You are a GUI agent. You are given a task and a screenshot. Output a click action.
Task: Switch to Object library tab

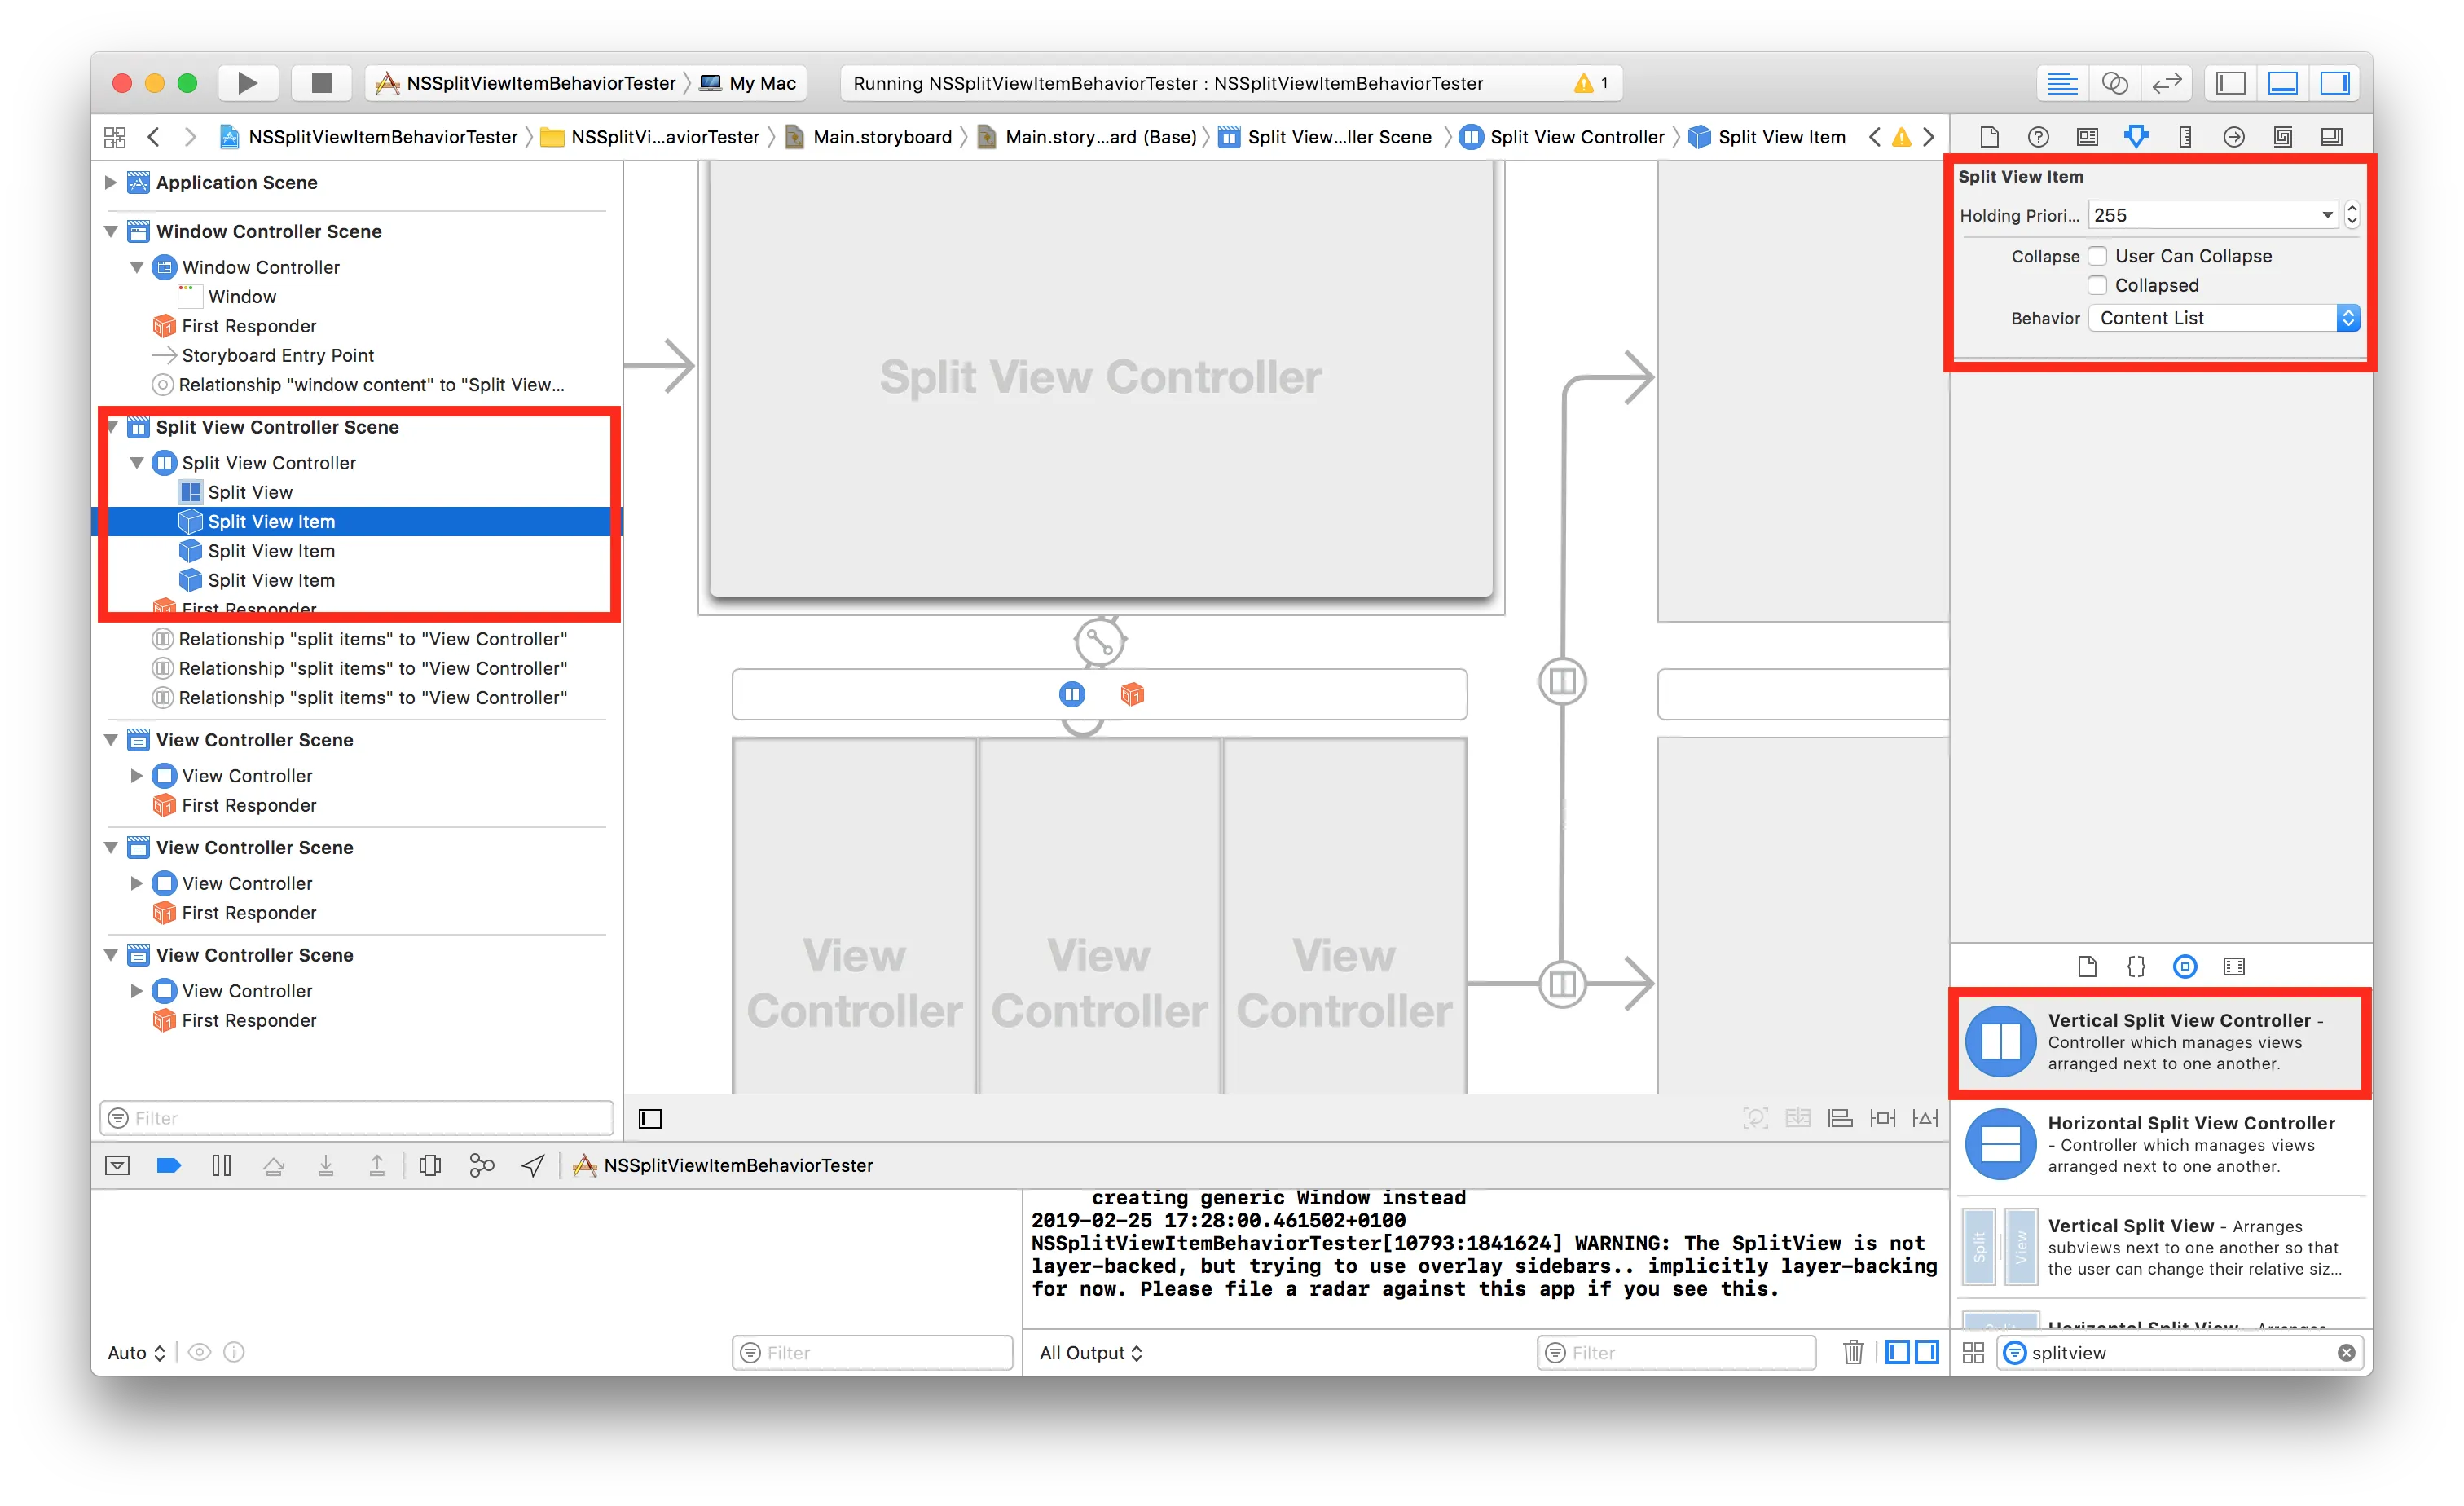[2185, 966]
